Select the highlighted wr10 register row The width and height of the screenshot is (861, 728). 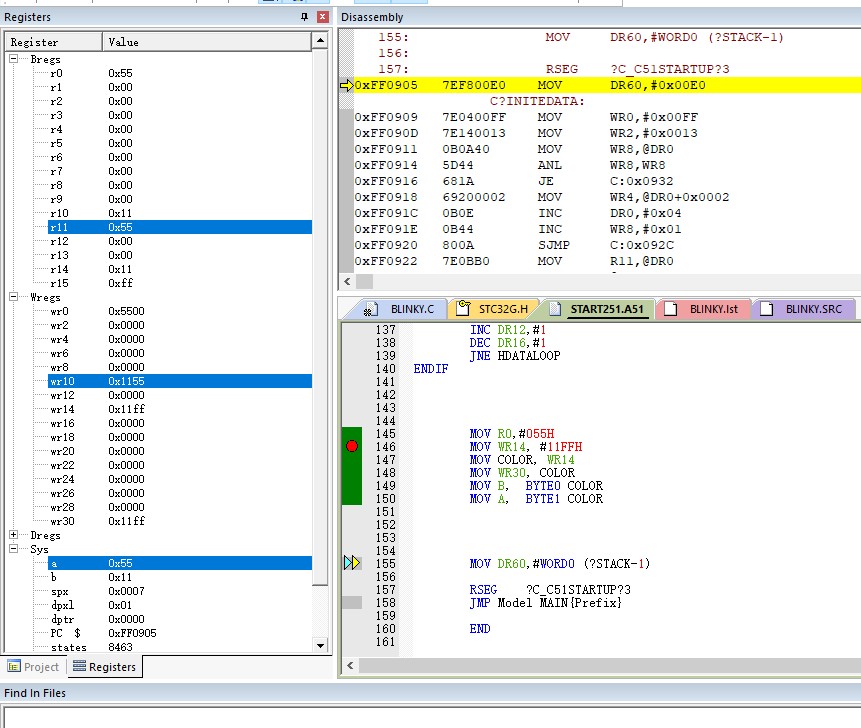coord(180,381)
